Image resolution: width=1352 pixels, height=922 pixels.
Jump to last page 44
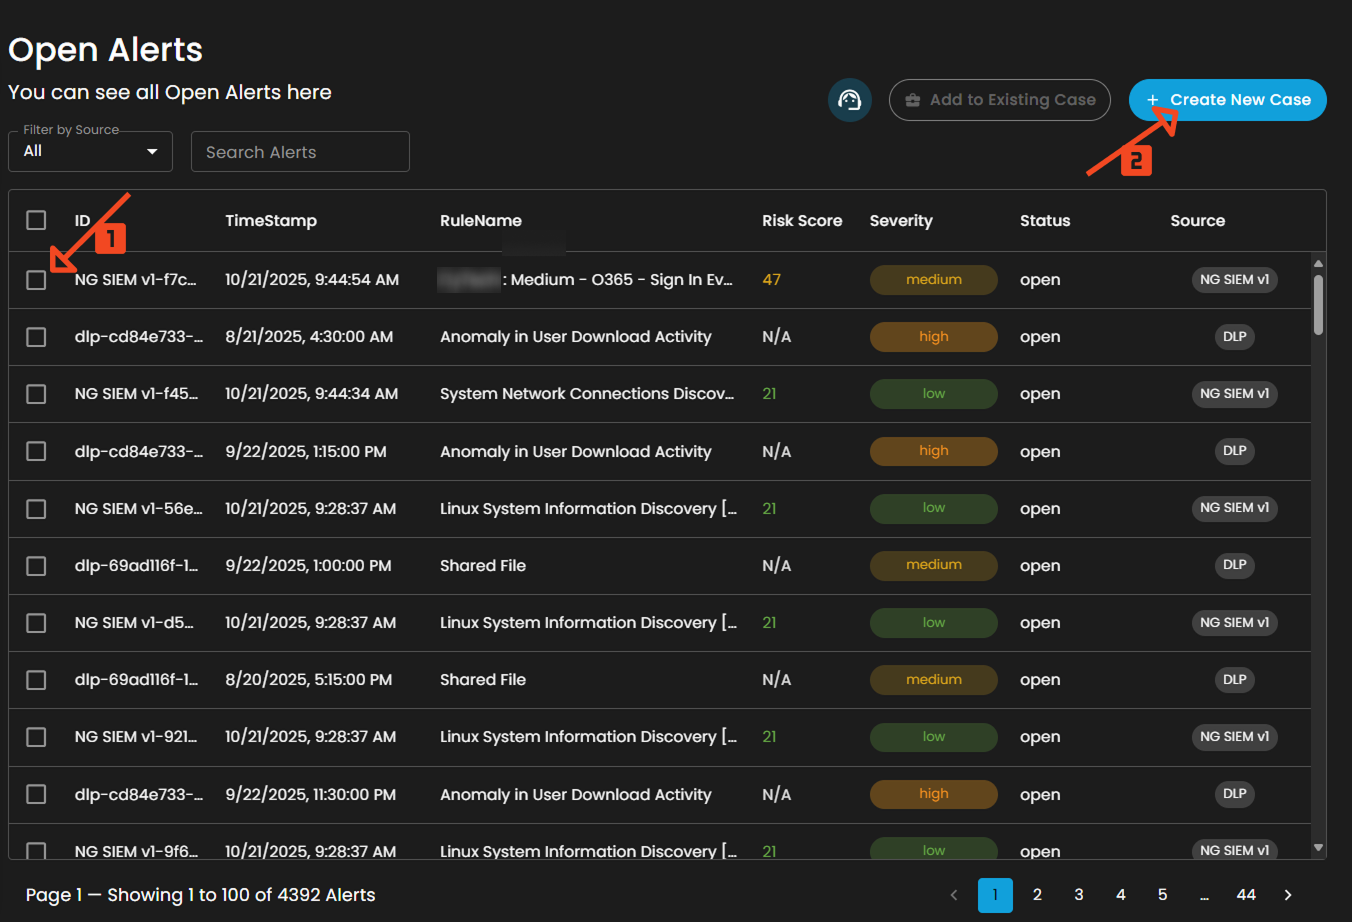click(x=1245, y=895)
